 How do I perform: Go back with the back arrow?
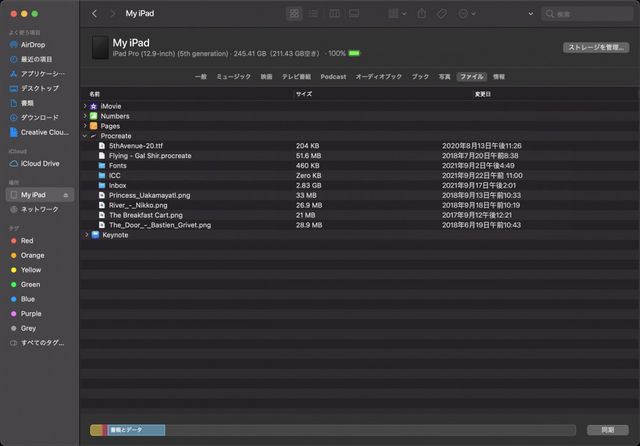[x=94, y=13]
